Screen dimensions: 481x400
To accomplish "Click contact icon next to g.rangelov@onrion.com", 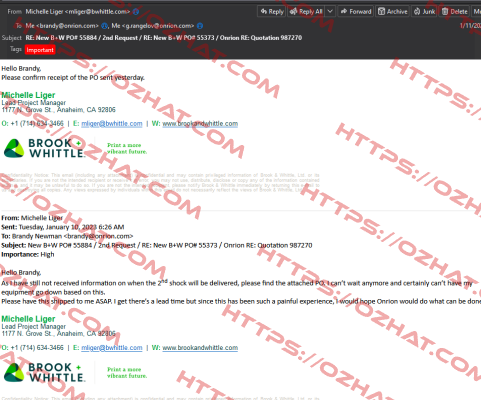I will (200, 26).
